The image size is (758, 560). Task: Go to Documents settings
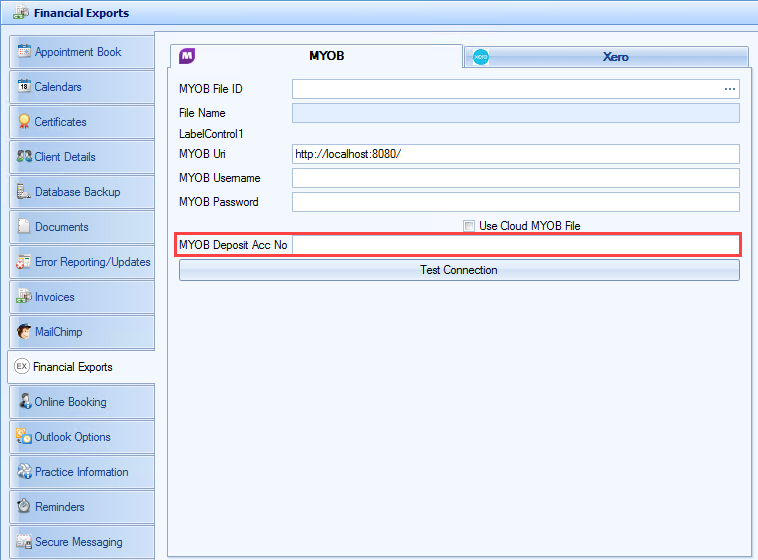(x=82, y=227)
